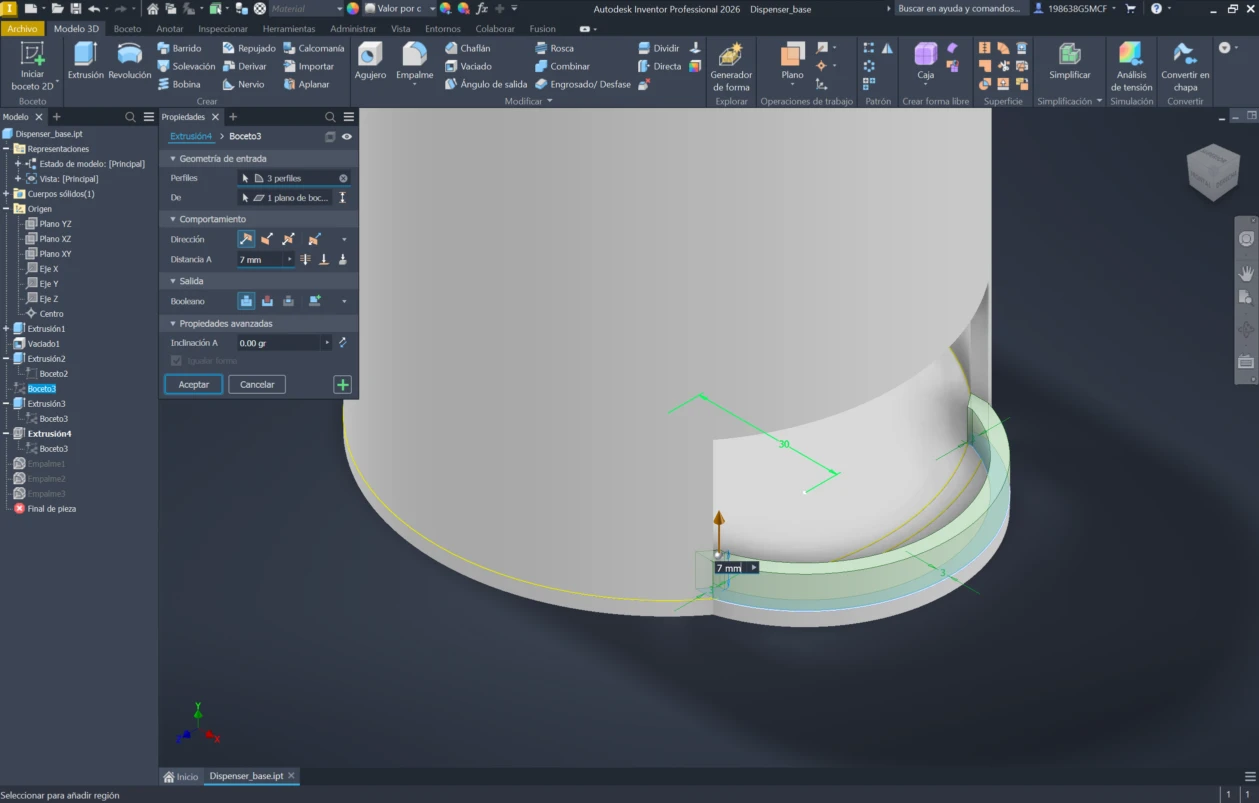This screenshot has height=803, width=1259.
Task: Select the Repujado emboss tool
Action: click(248, 48)
